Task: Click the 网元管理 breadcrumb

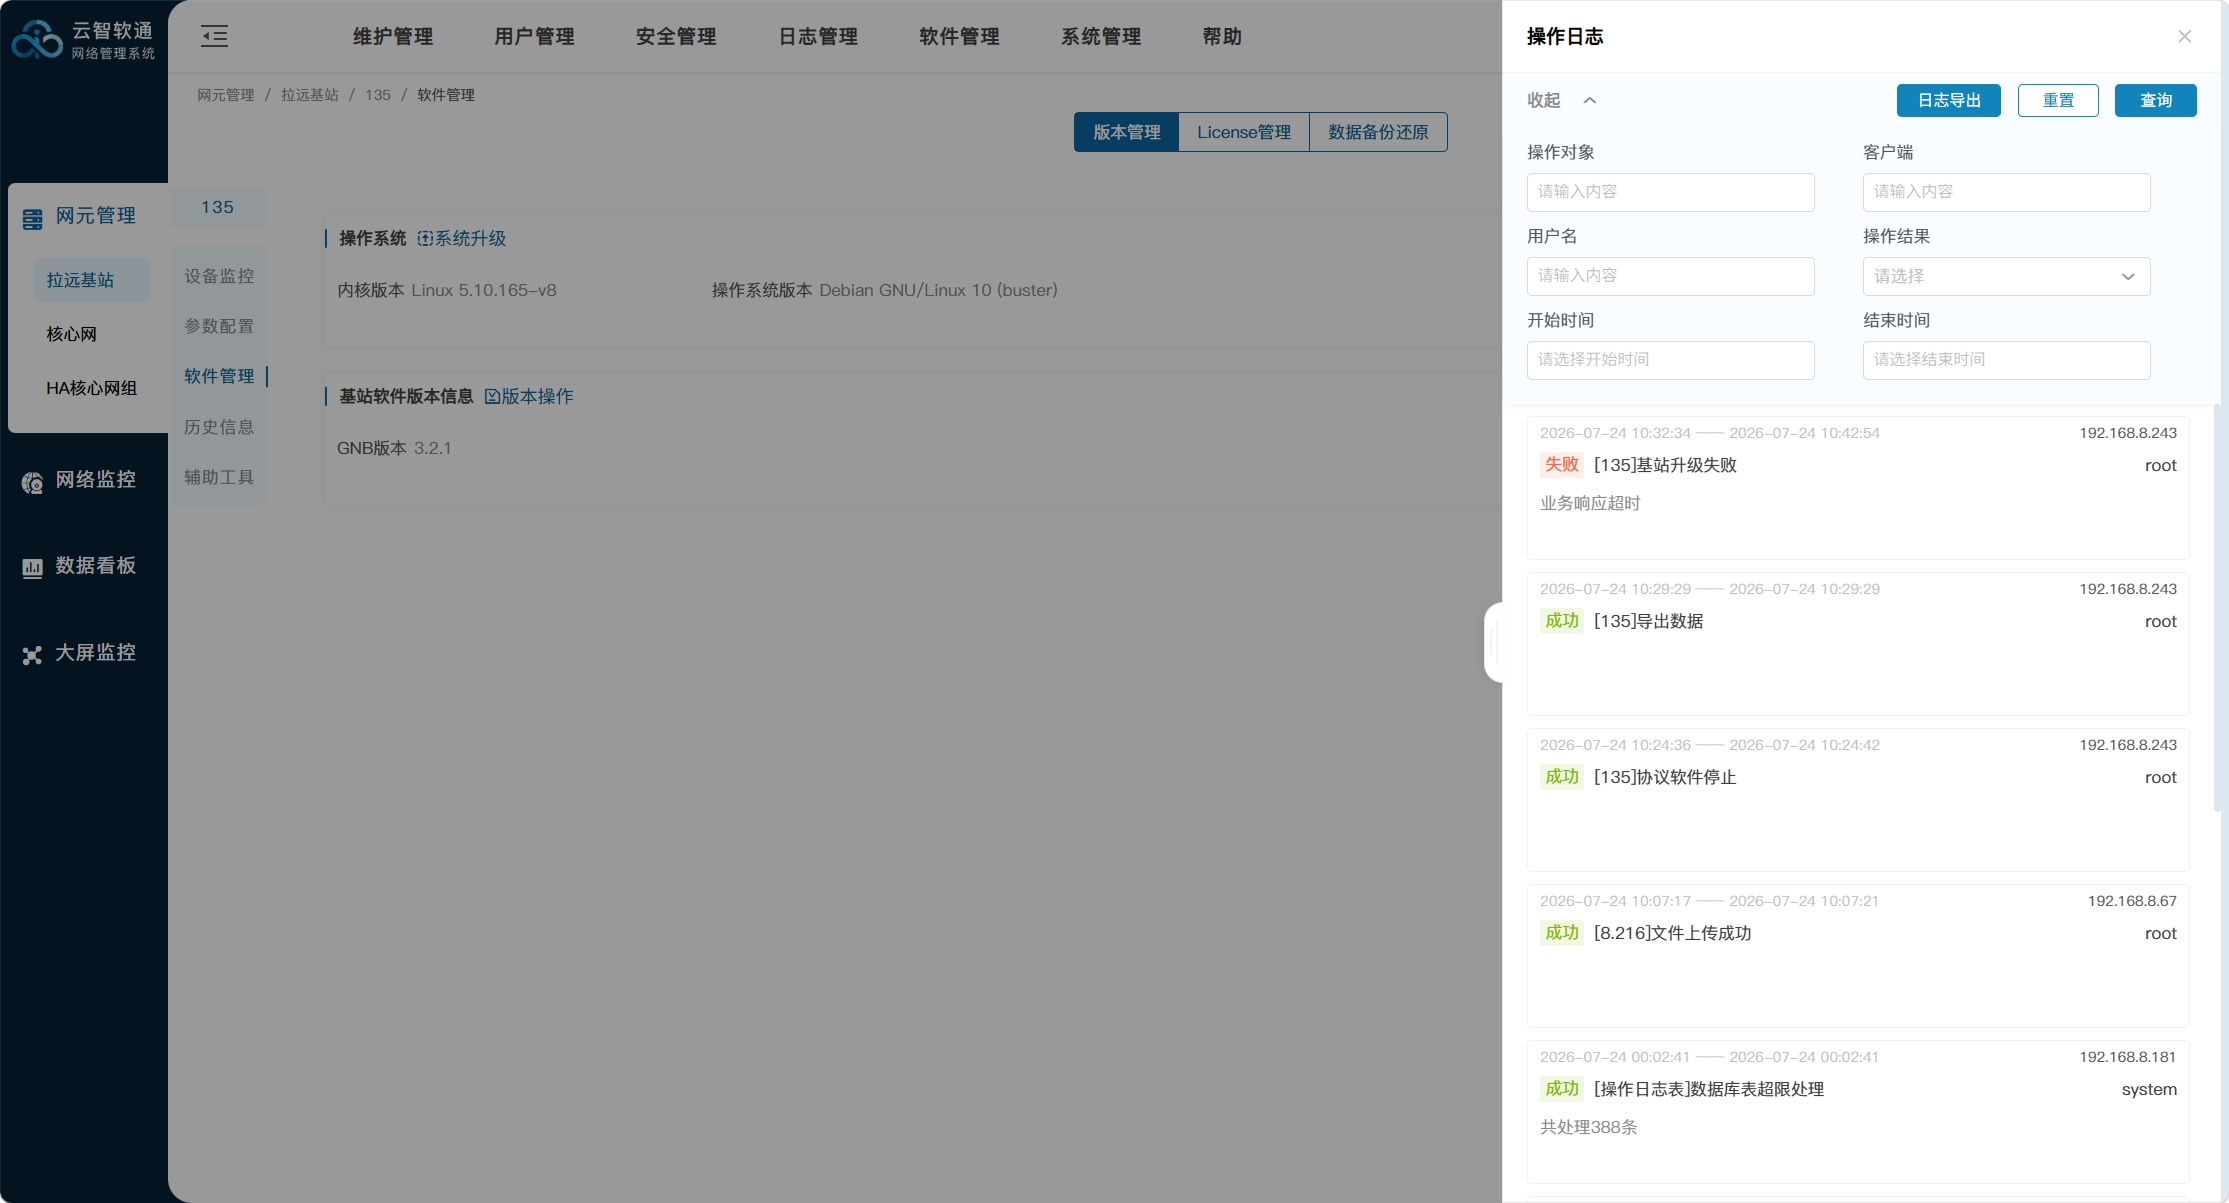Action: tap(226, 95)
